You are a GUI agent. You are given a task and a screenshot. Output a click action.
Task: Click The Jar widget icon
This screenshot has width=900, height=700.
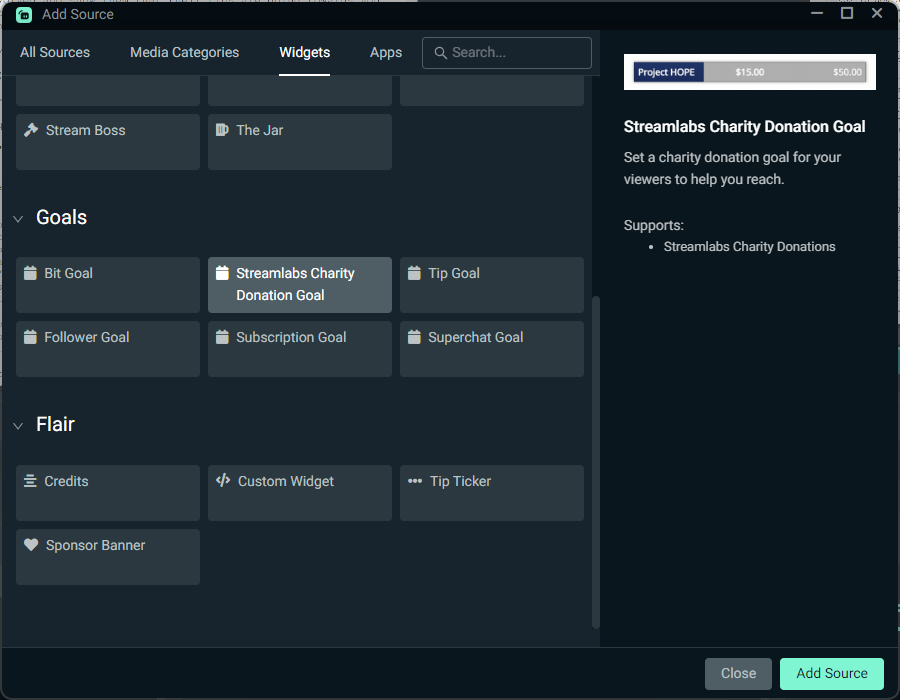(x=222, y=129)
